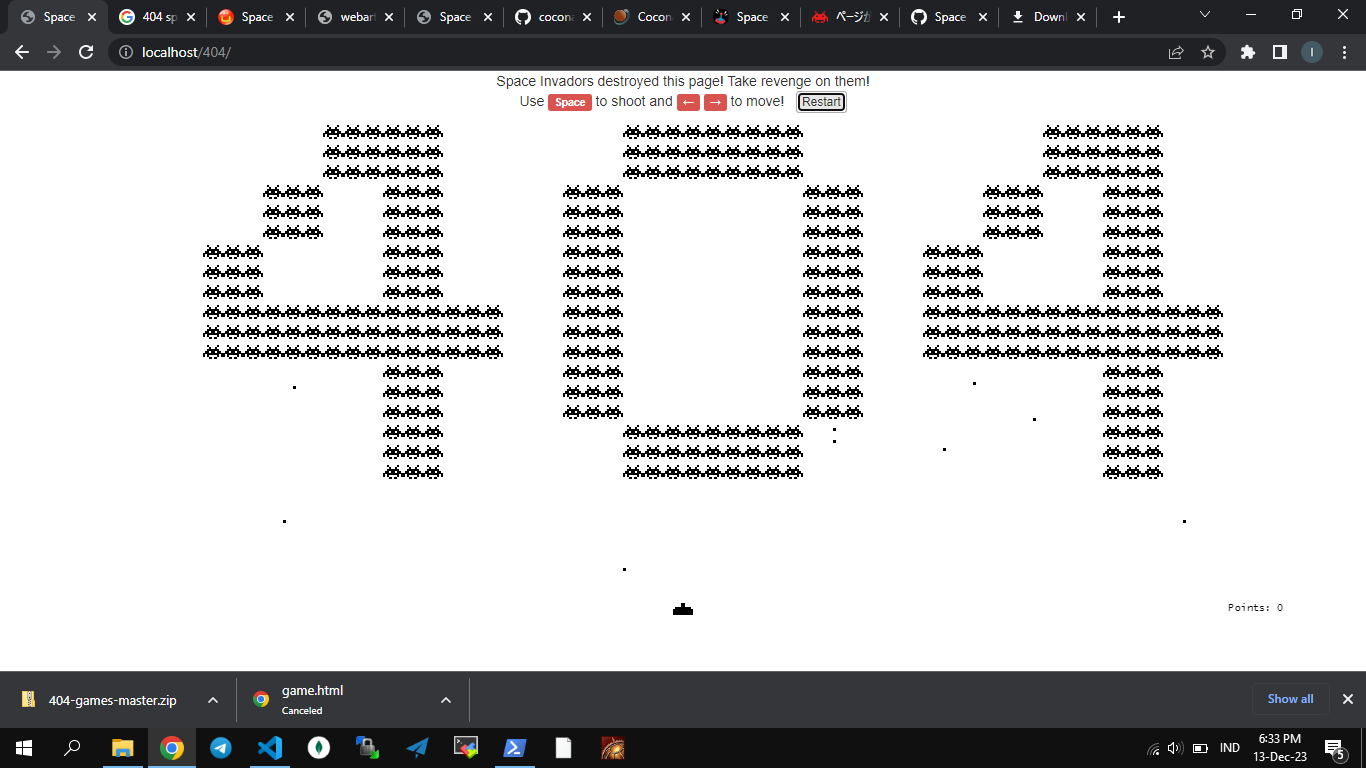Open the Extensions puzzle icon
1366x768 pixels.
1247,52
